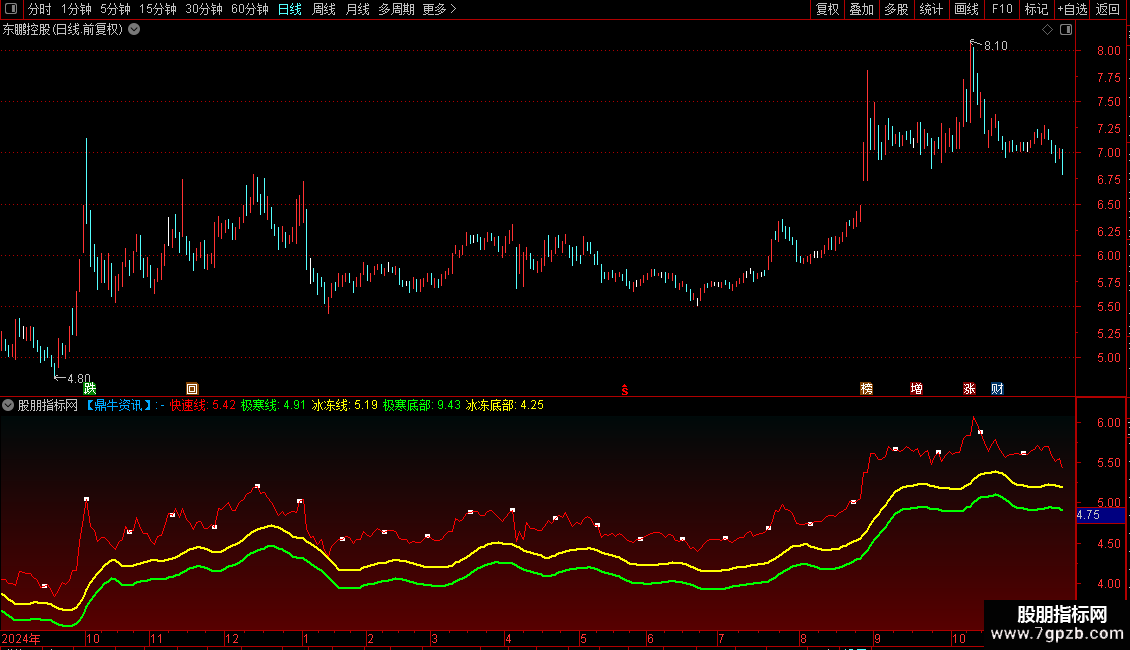The width and height of the screenshot is (1130, 650).
Task: Click the 8.10 high price label
Action: tap(996, 46)
